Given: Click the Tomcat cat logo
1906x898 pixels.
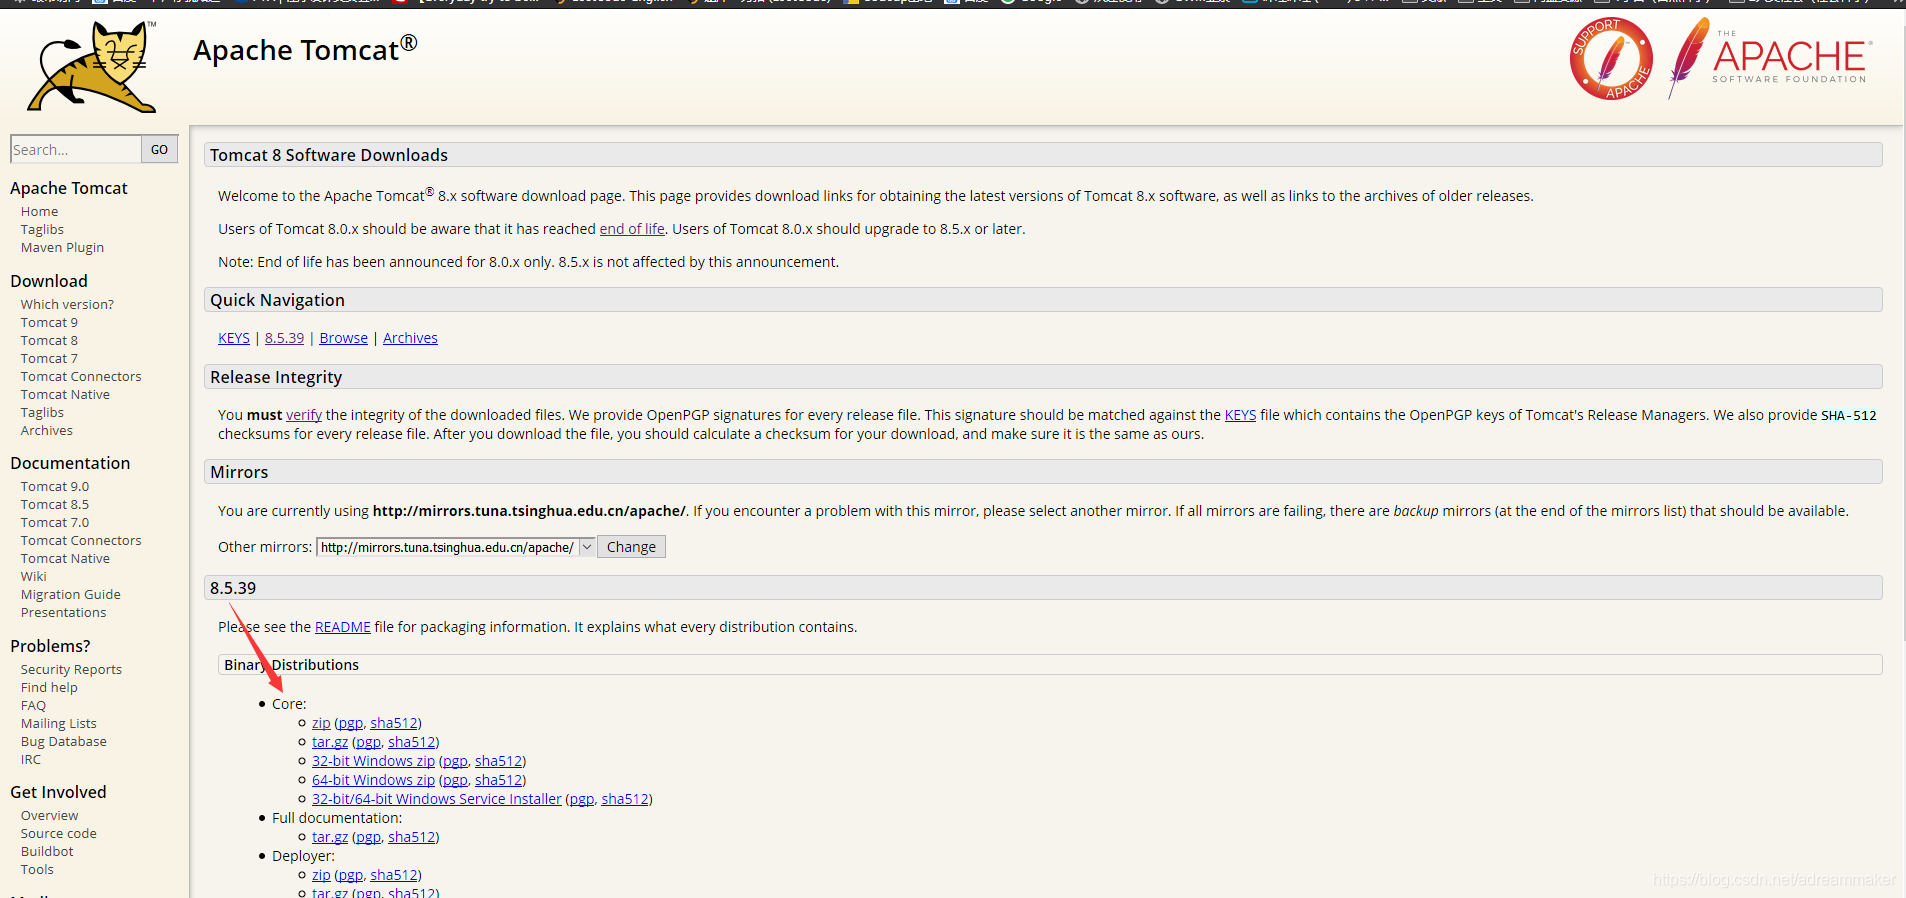Looking at the screenshot, I should click(x=93, y=66).
